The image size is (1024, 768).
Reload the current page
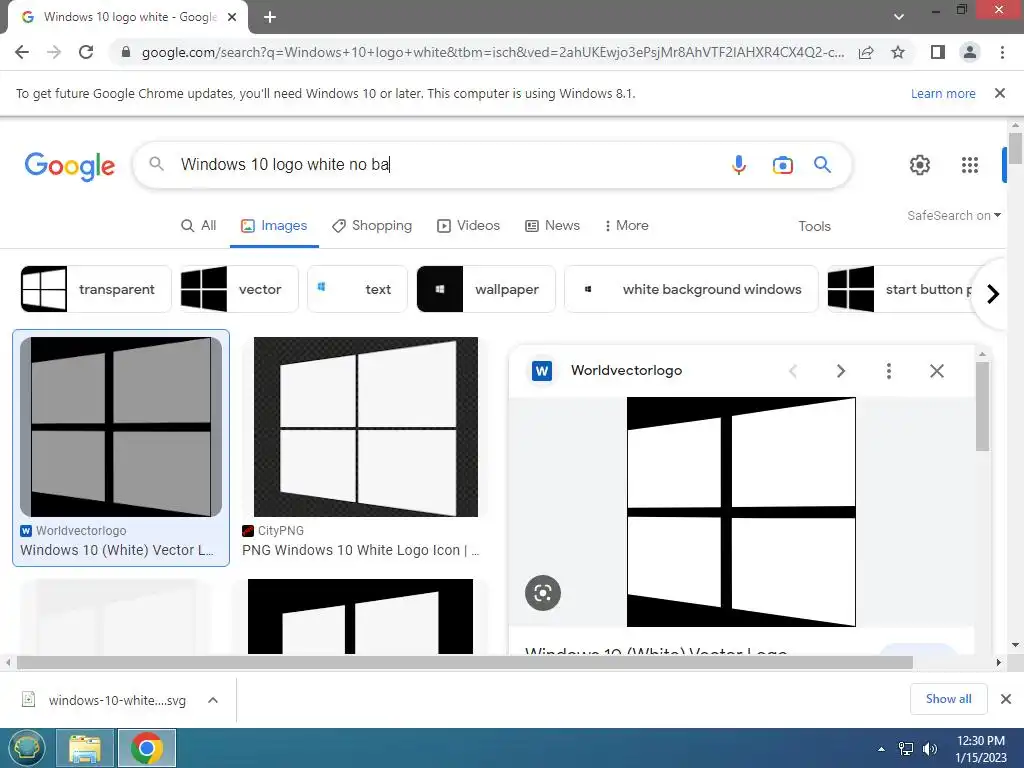[86, 52]
